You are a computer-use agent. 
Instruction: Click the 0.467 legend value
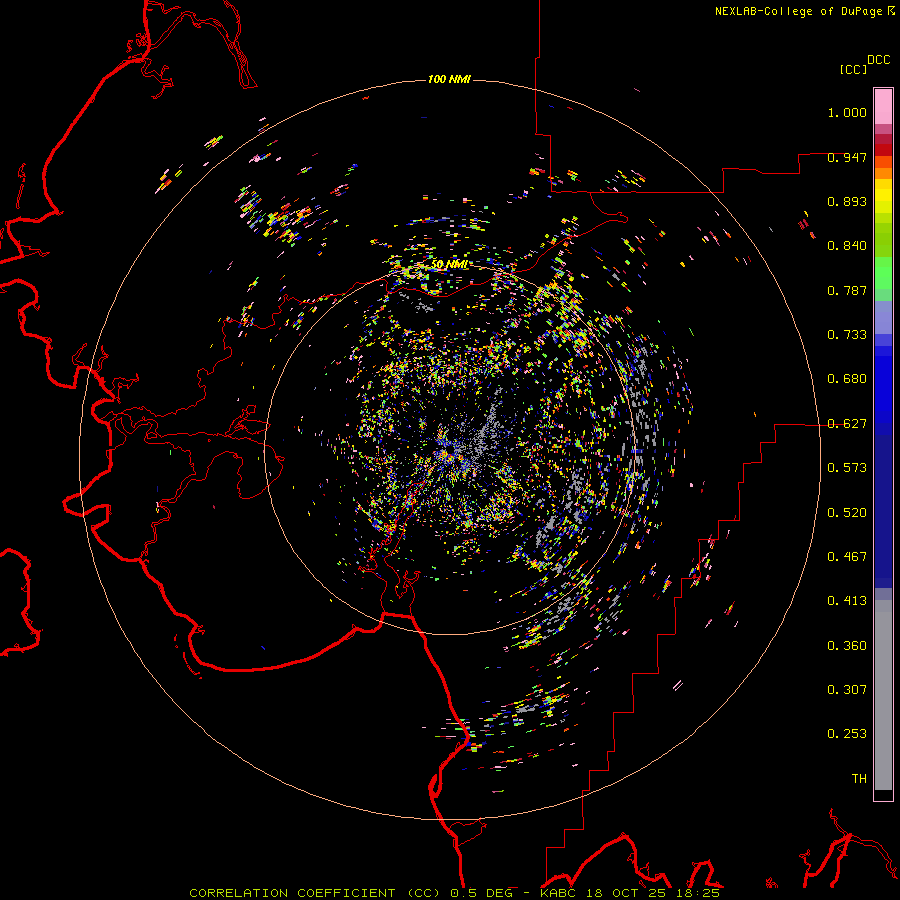(847, 557)
